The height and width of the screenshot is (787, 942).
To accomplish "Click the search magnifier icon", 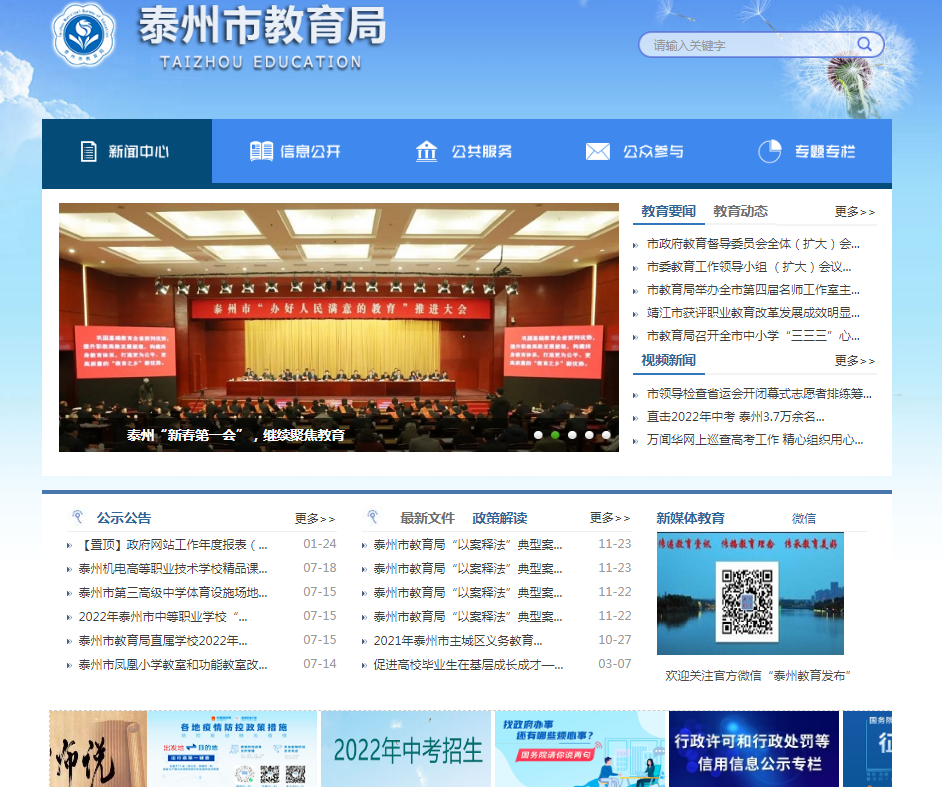I will (864, 44).
